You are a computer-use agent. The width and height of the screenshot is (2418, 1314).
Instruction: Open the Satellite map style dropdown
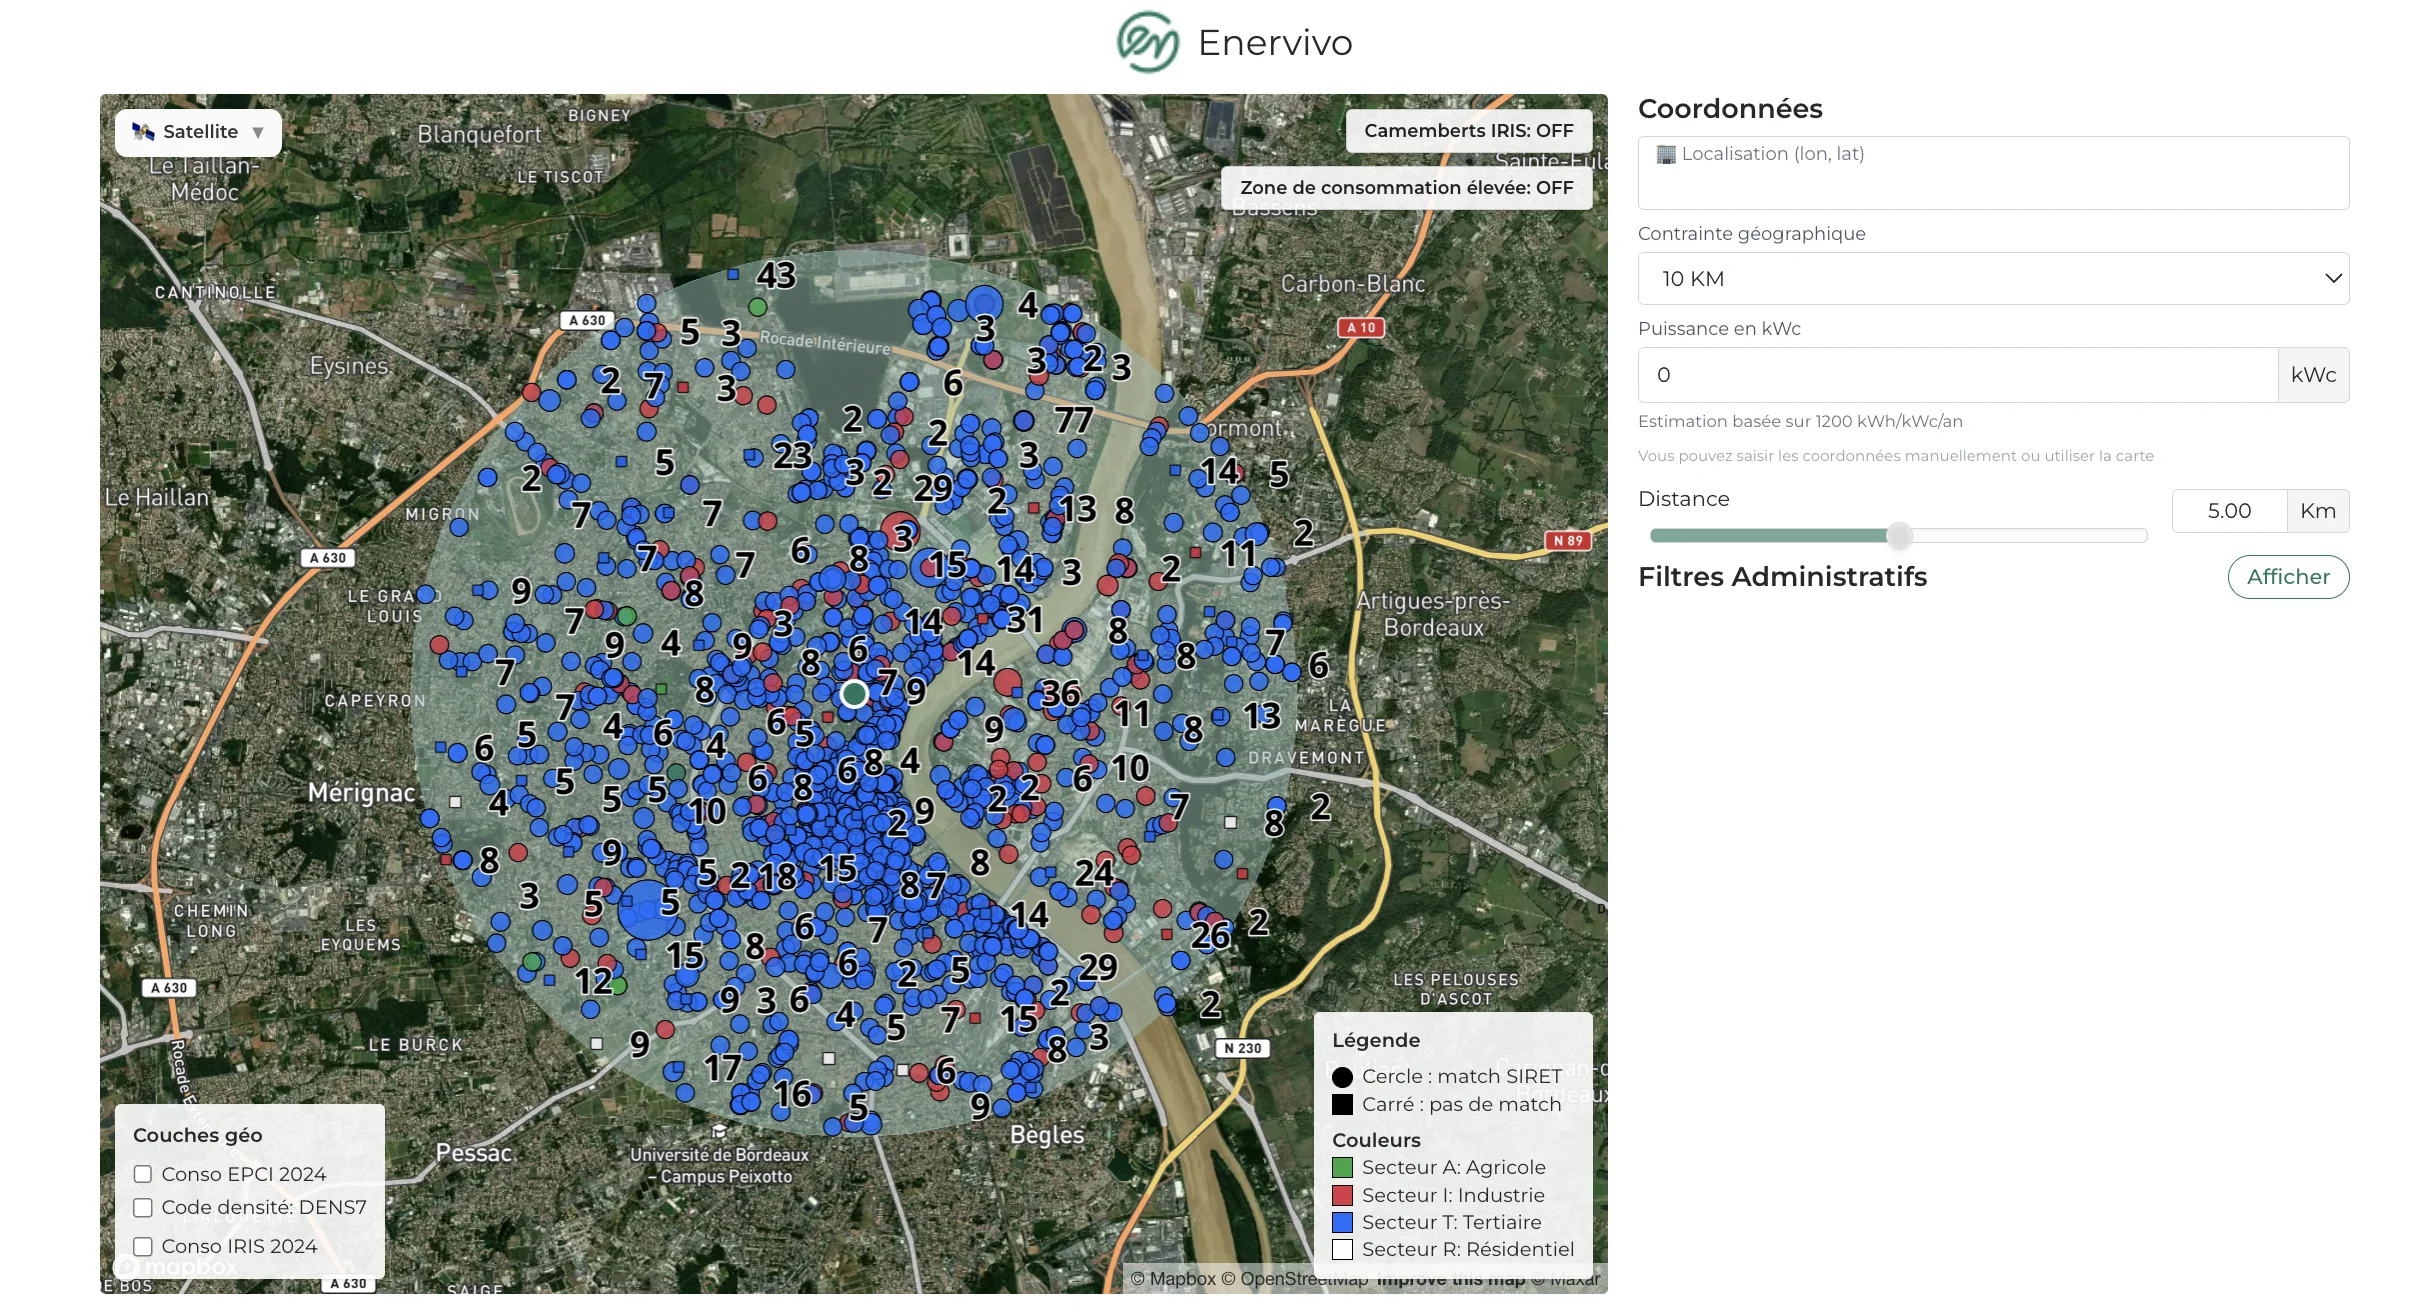pyautogui.click(x=198, y=132)
